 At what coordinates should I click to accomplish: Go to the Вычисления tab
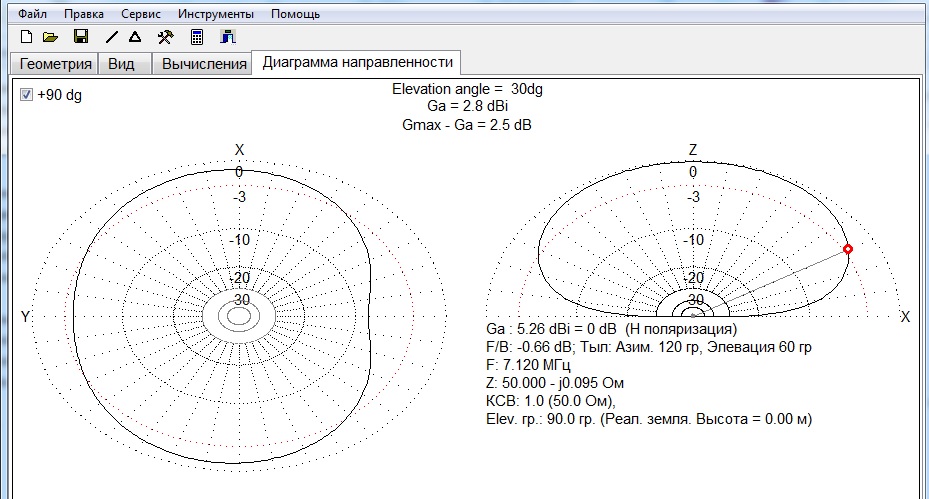coord(204,64)
